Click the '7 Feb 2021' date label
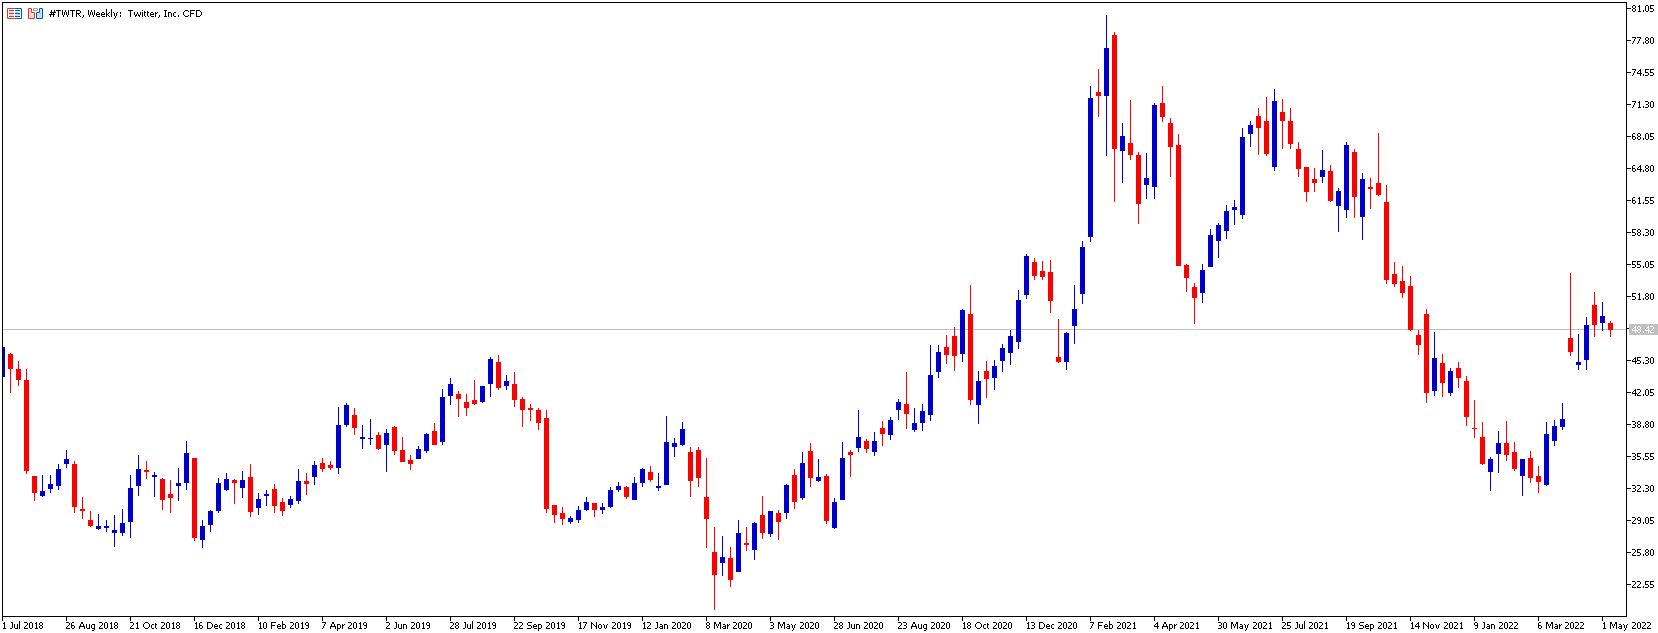 pyautogui.click(x=1113, y=626)
